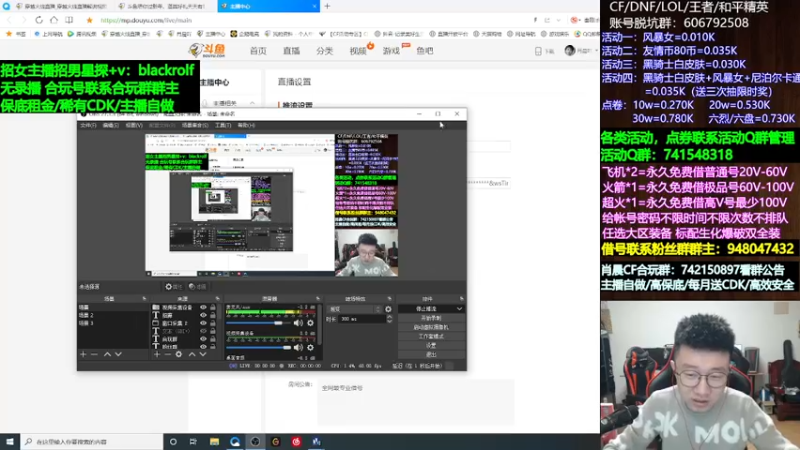The image size is (800, 450).
Task: Mute the first mixer audio channel
Action: click(298, 323)
